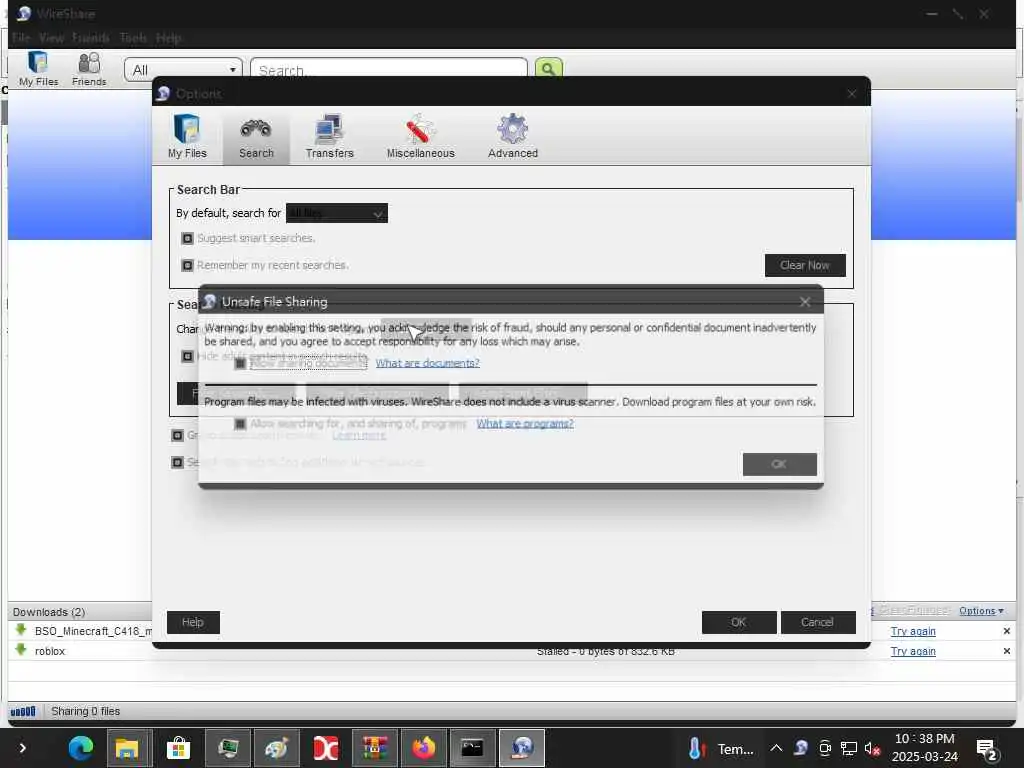Open View menu in WireShare
Viewport: 1024px width, 768px height.
(x=51, y=38)
